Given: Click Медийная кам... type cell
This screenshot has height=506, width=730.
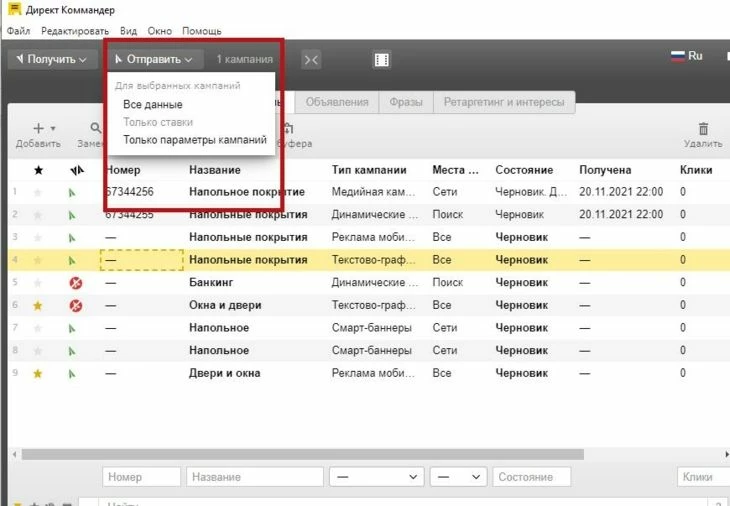Looking at the screenshot, I should (x=373, y=192).
